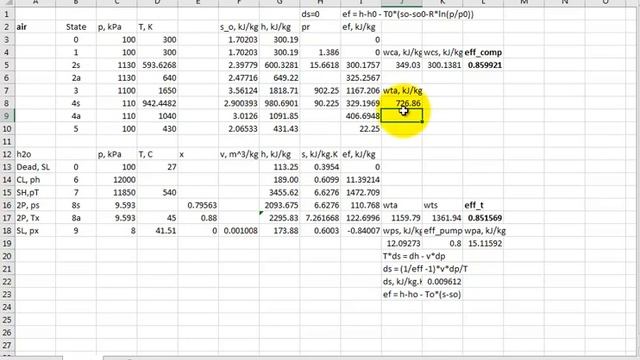The height and width of the screenshot is (360, 640).
Task: Click the 0.009612 ds value
Action: [x=443, y=282]
